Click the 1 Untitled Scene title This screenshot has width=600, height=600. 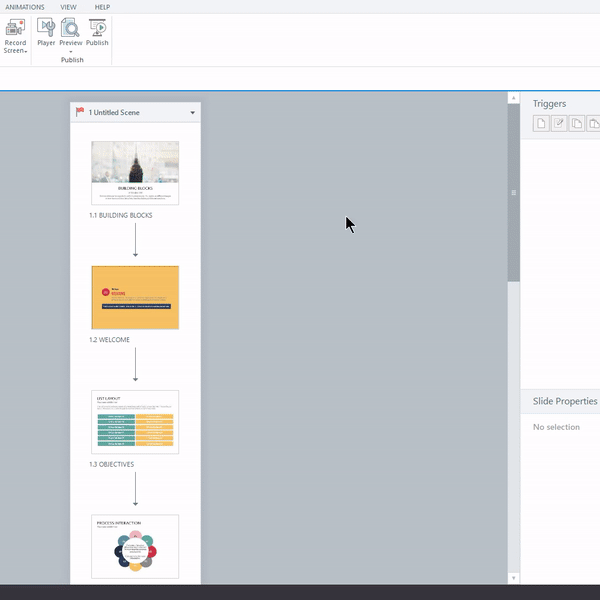[114, 112]
